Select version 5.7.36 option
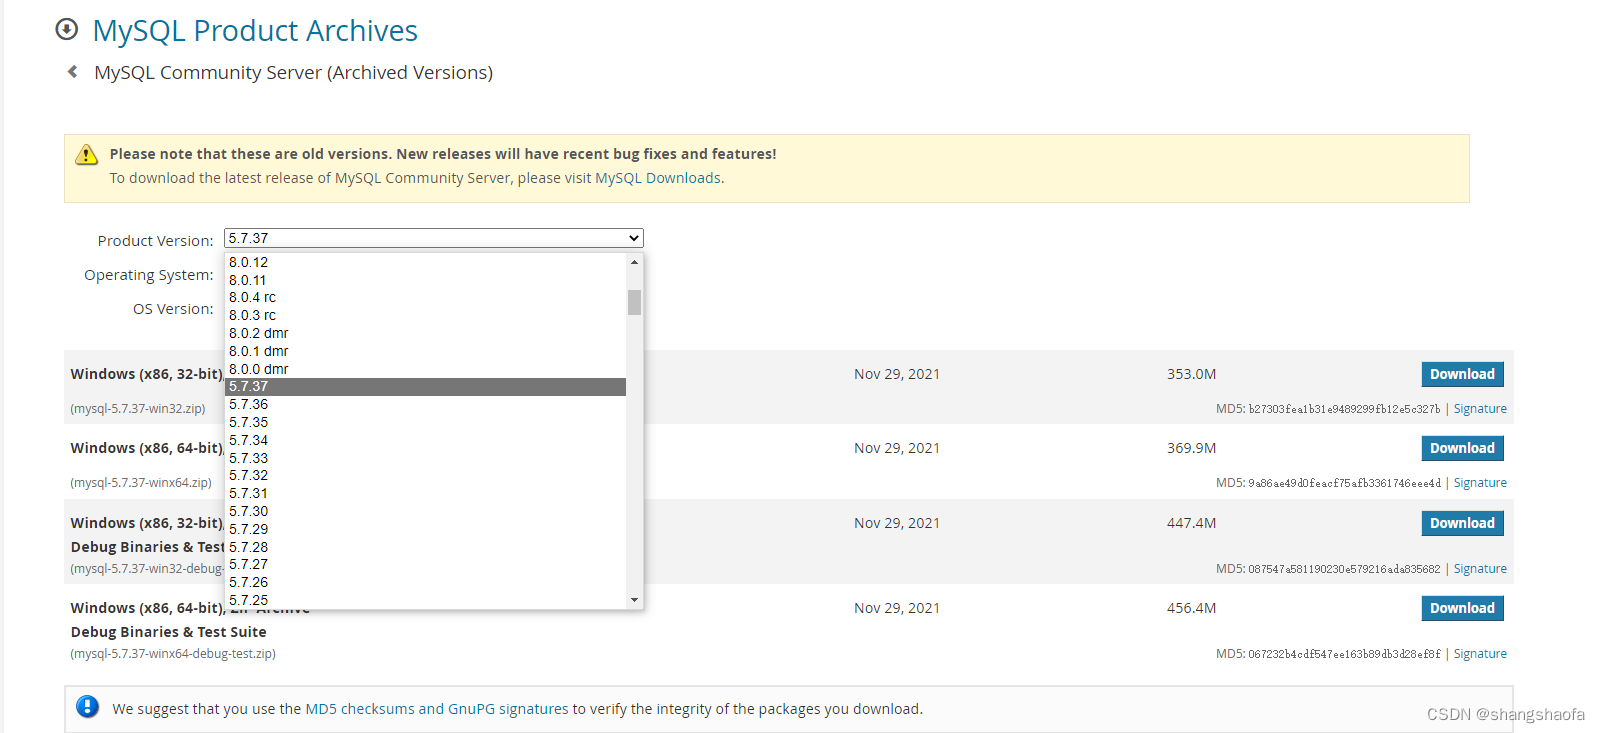Image resolution: width=1600 pixels, height=733 pixels. 426,404
